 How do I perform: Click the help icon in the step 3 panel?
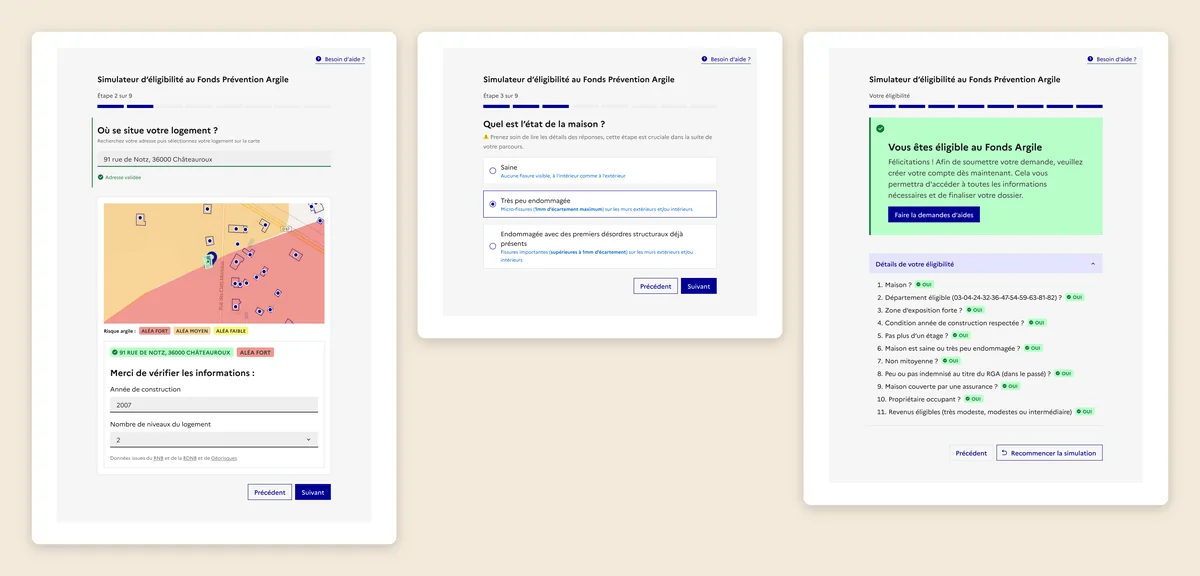pyautogui.click(x=704, y=59)
